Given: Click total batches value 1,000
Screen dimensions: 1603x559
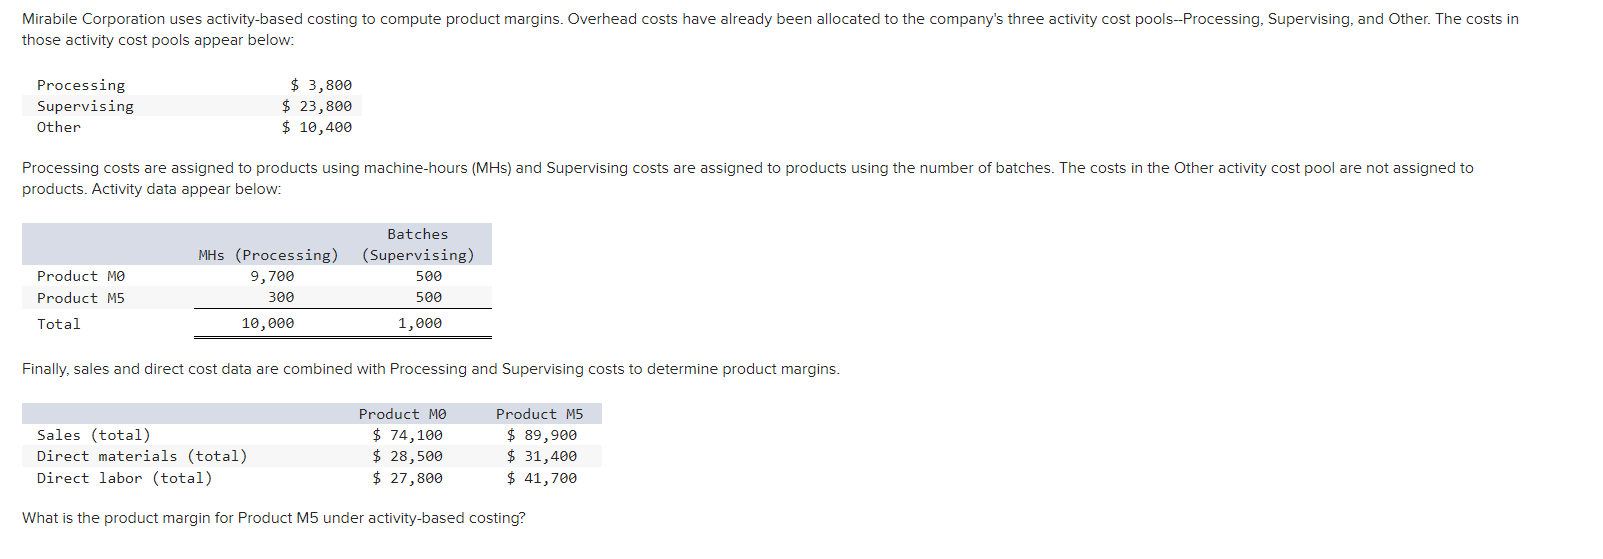Looking at the screenshot, I should coord(420,323).
